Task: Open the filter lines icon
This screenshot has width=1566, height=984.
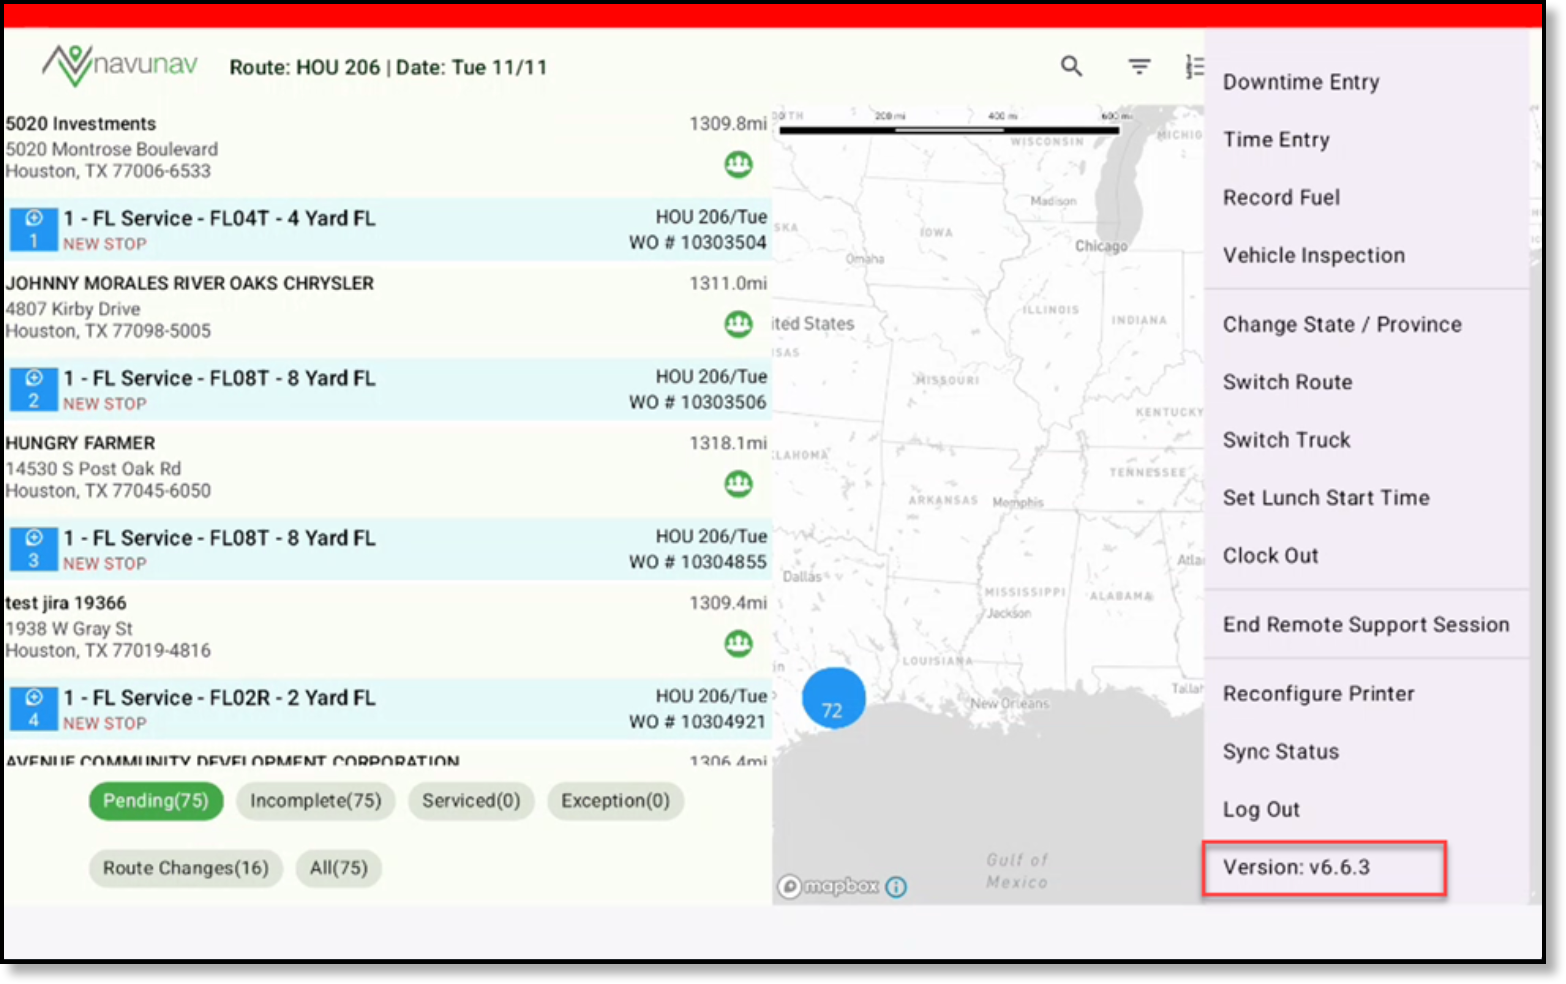Action: point(1139,66)
